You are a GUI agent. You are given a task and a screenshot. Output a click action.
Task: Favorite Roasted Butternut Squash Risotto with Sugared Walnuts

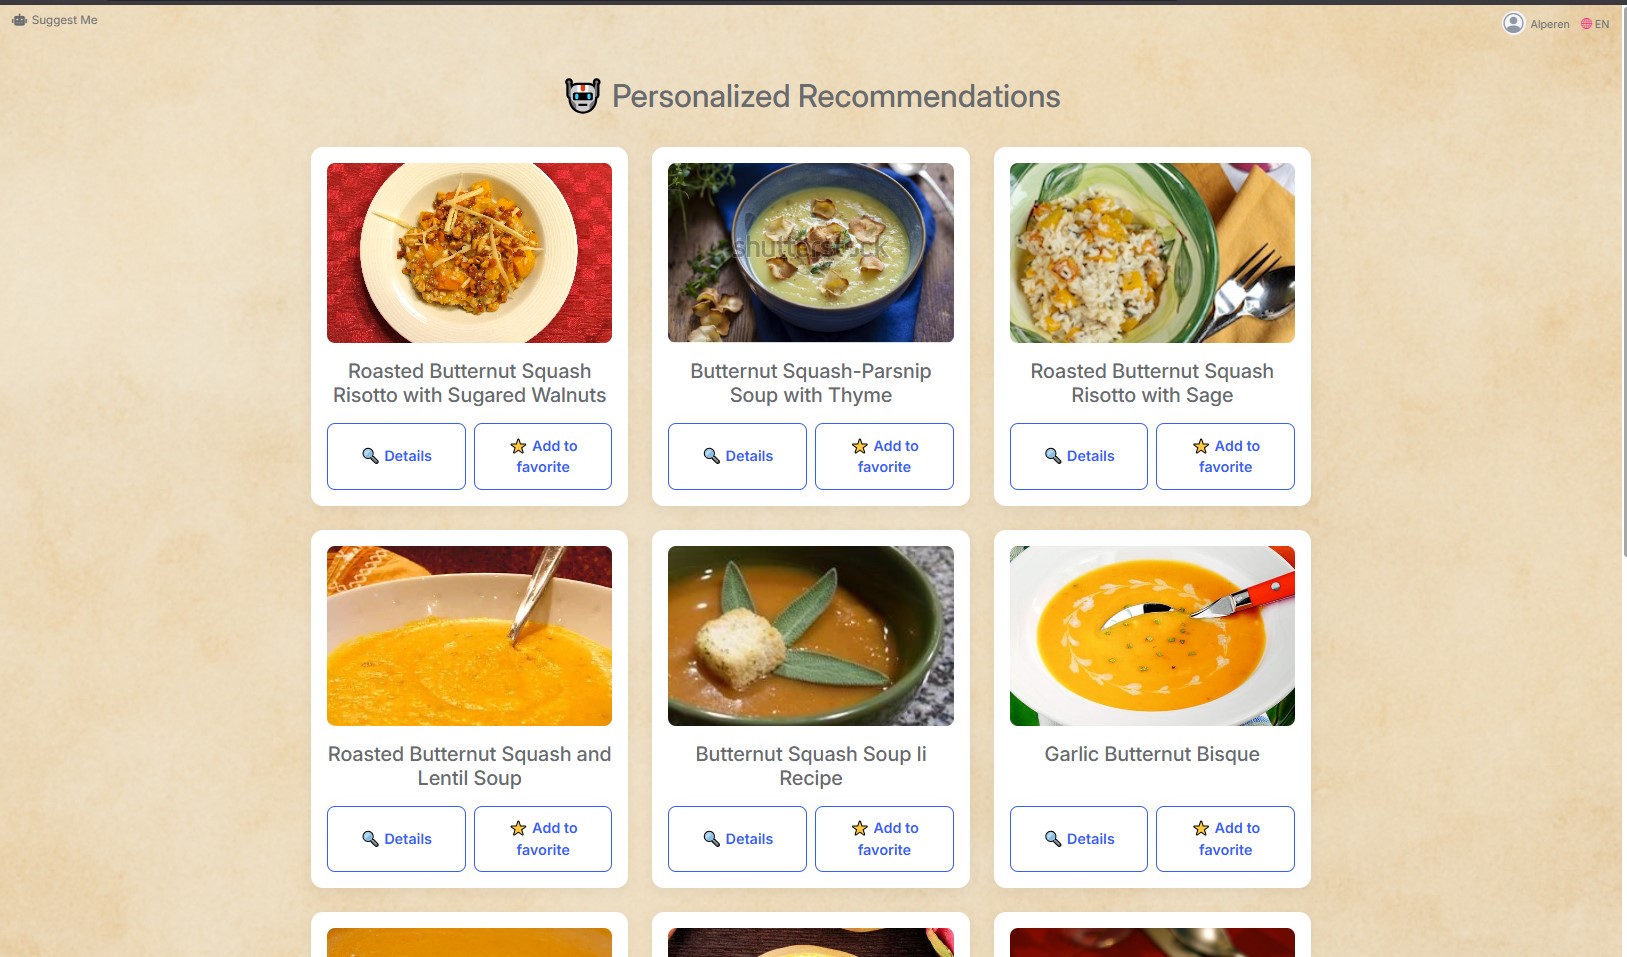(x=542, y=456)
